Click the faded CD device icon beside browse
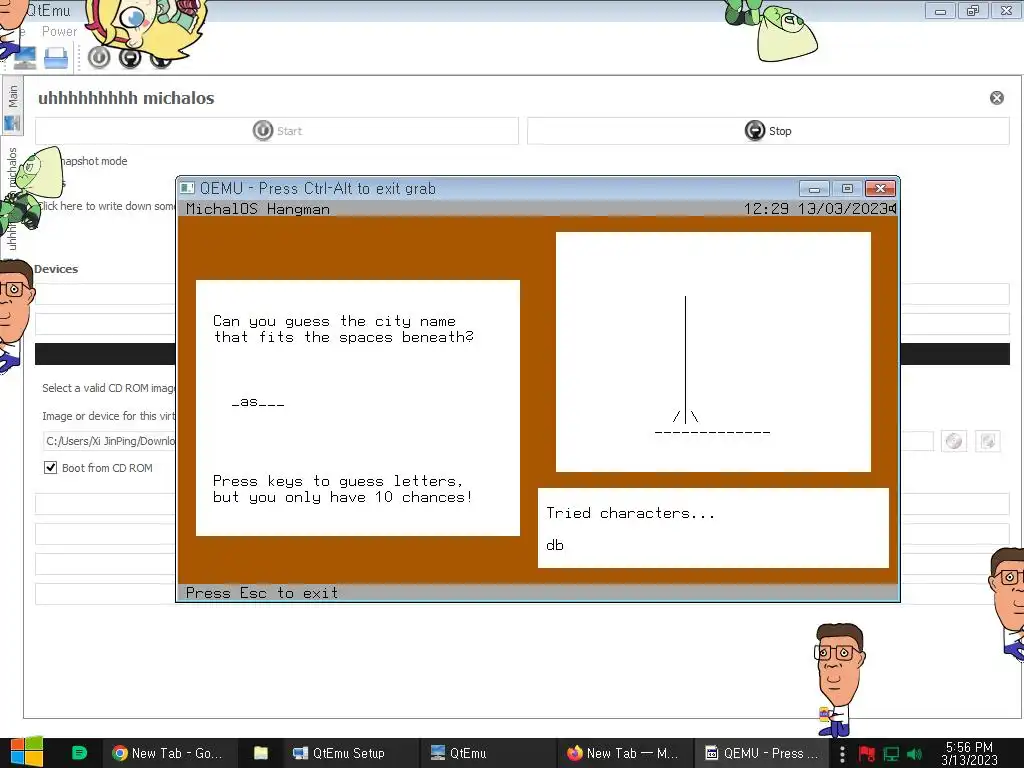Screen dimensions: 1024x768 click(987, 441)
